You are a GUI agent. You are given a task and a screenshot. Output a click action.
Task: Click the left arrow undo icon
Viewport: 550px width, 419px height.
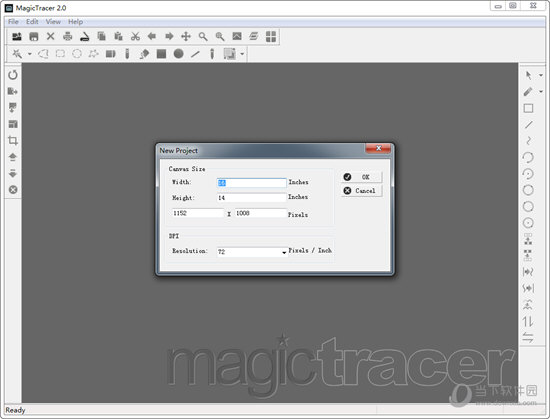(x=152, y=36)
